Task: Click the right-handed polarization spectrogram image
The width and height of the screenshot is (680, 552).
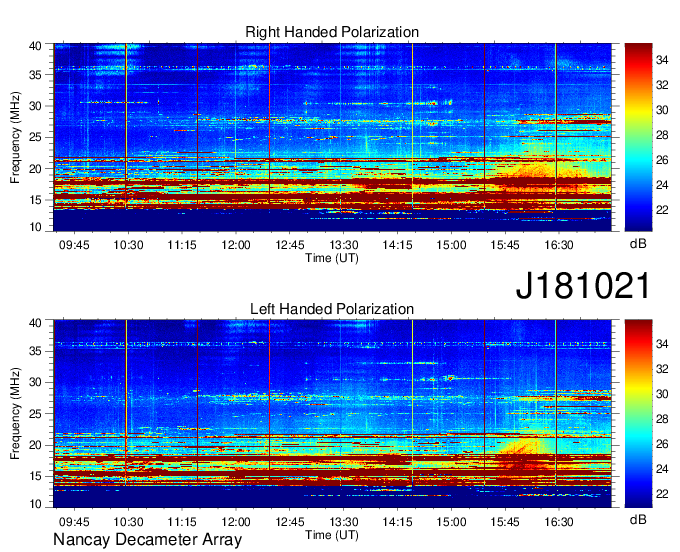Action: click(x=332, y=137)
